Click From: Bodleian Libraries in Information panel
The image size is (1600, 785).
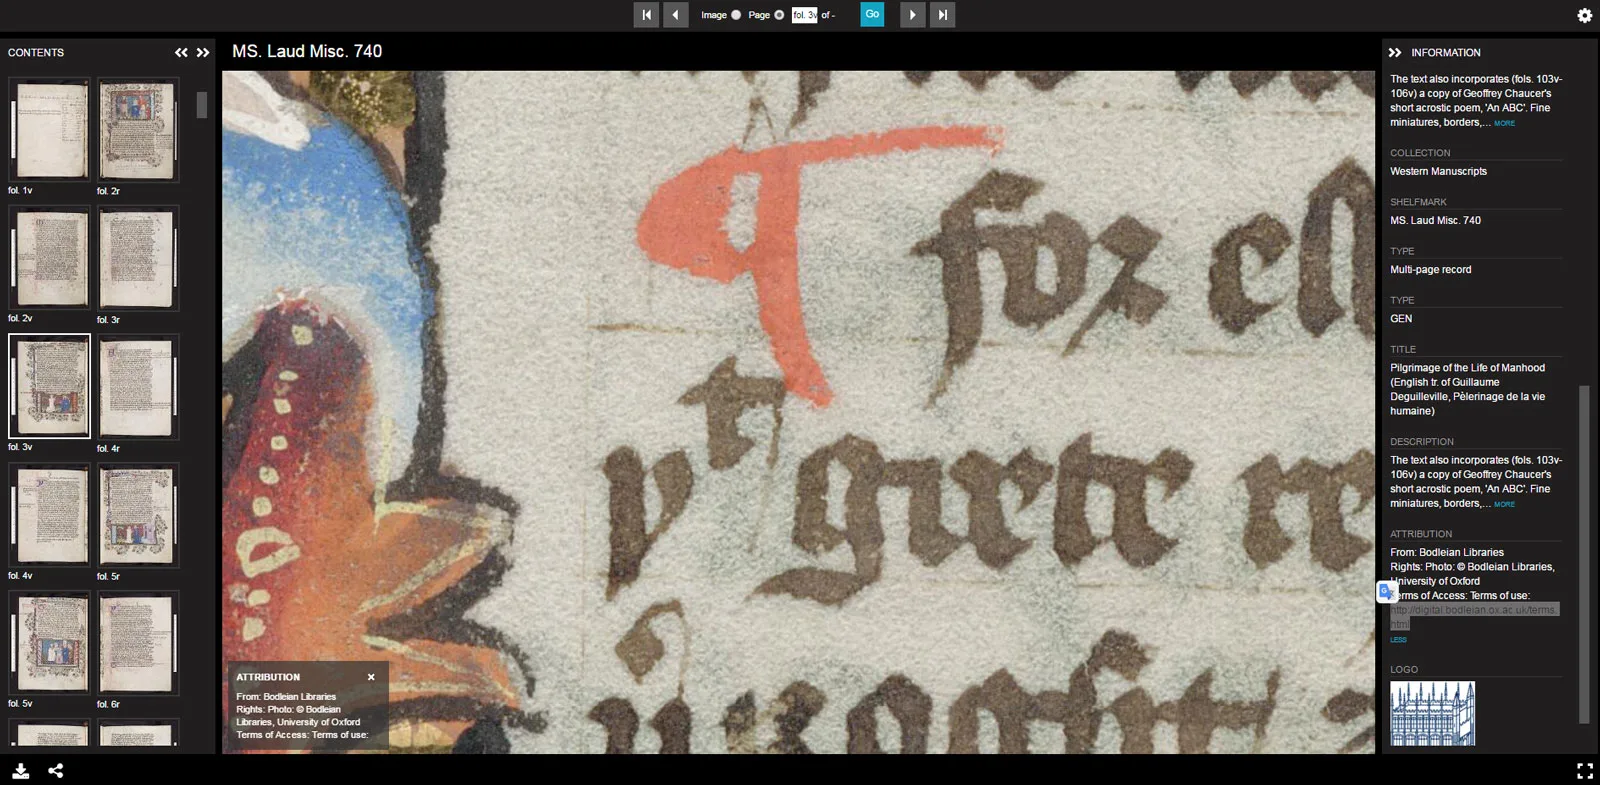tap(1447, 552)
